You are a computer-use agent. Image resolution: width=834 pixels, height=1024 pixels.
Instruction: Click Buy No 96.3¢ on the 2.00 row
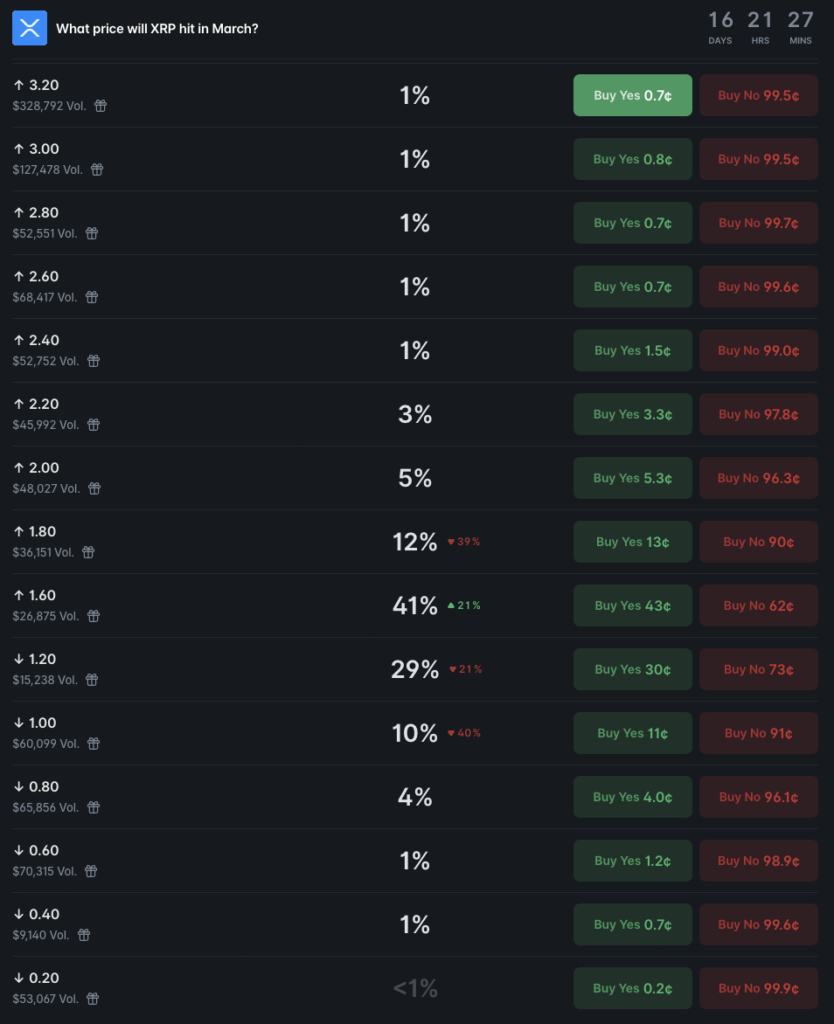point(759,478)
